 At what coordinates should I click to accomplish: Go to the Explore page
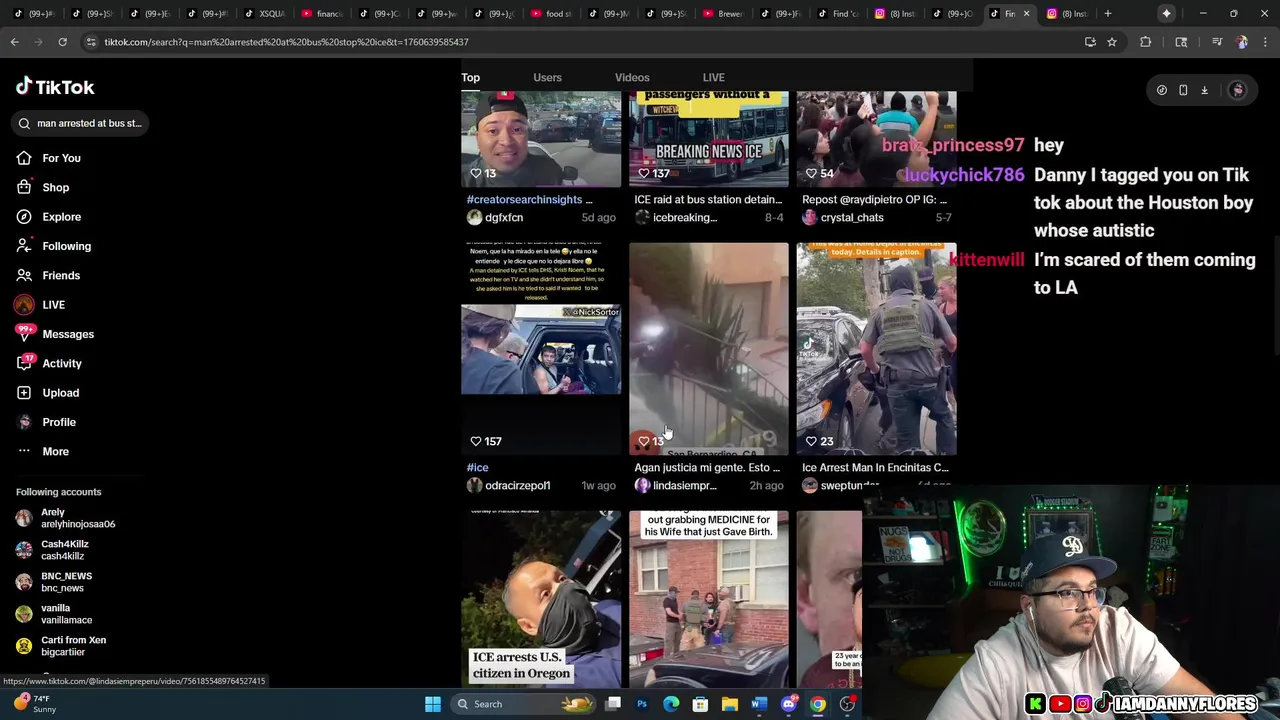point(61,217)
